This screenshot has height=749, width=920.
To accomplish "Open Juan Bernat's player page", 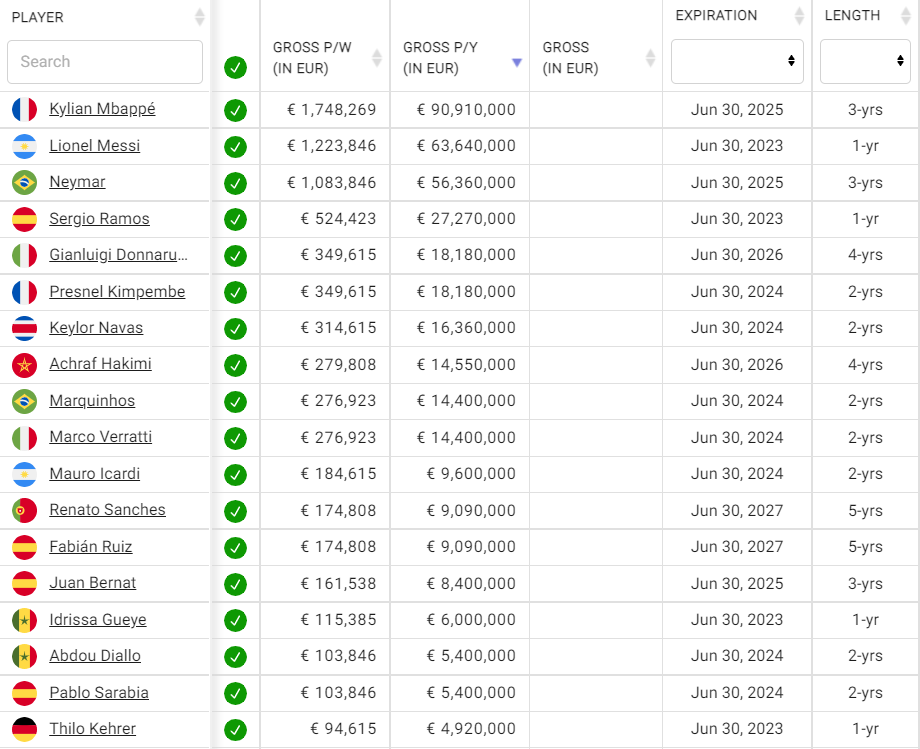I will pos(93,583).
